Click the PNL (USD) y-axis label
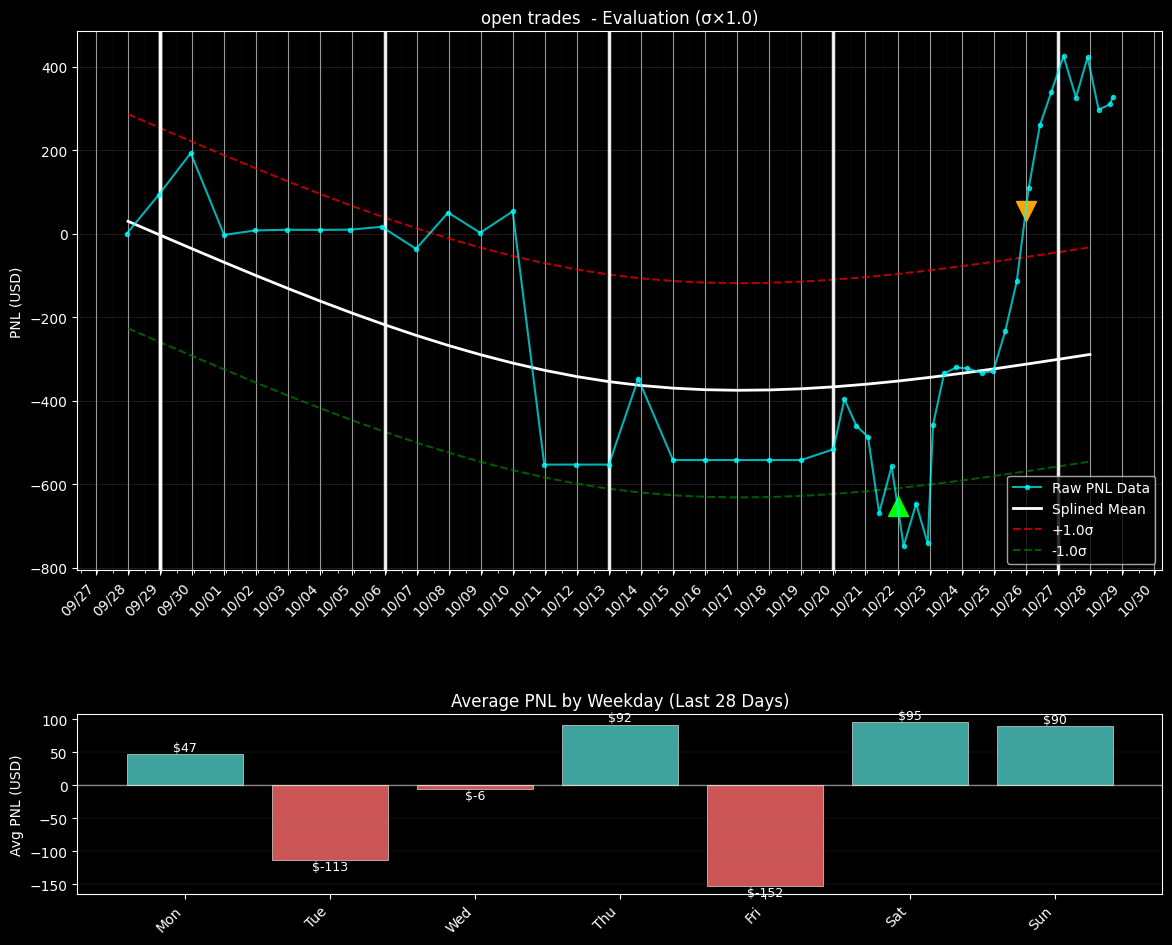This screenshot has width=1172, height=945. click(x=16, y=301)
